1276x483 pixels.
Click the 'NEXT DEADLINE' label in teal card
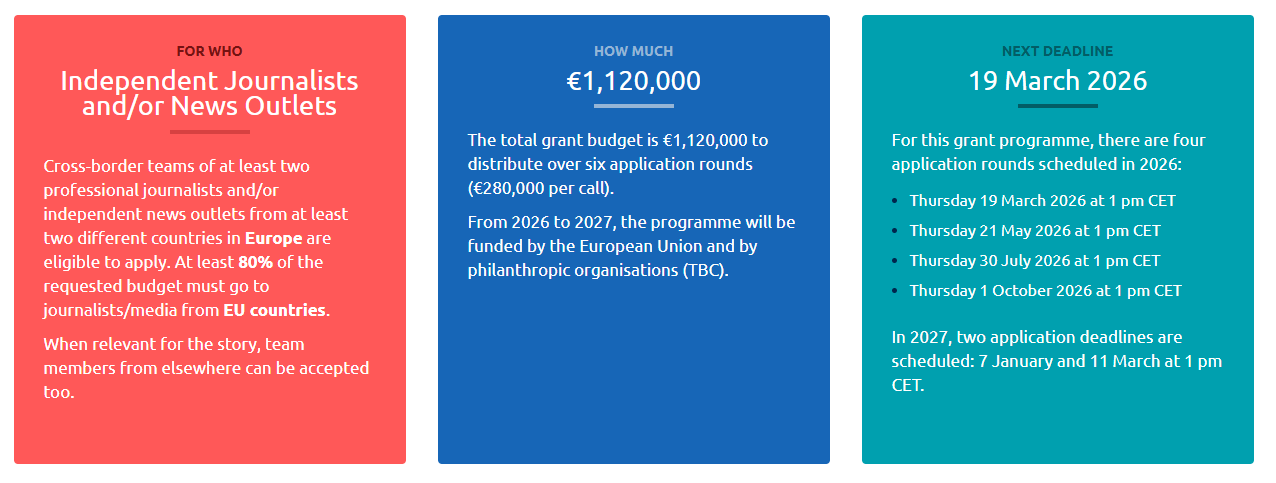1057,51
